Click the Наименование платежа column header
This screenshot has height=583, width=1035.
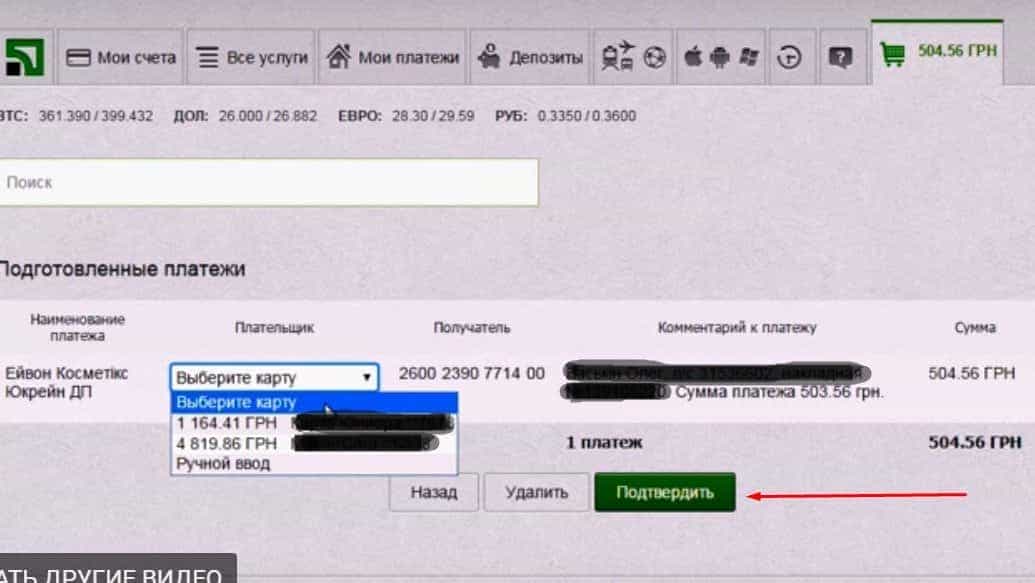[77, 327]
